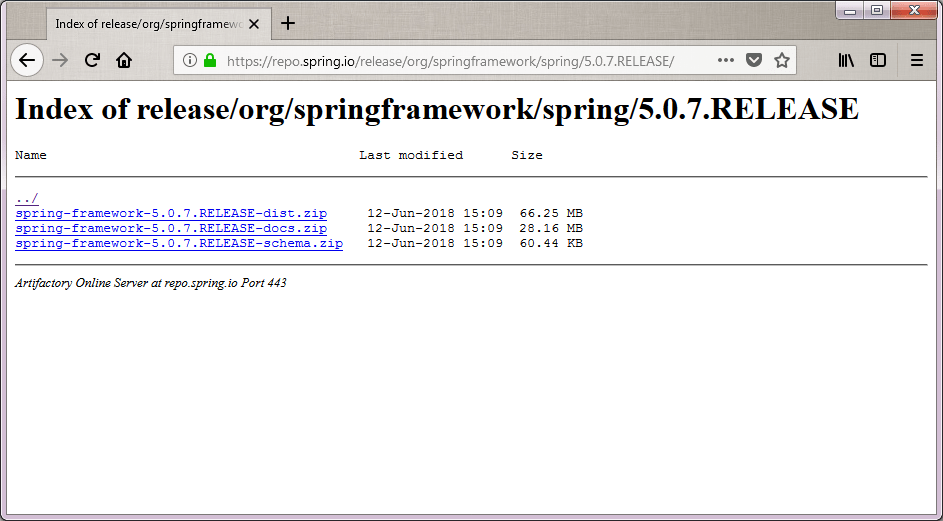Screen dimensions: 943x521
Task: Open the parent directory ../ link
Action: pos(26,198)
